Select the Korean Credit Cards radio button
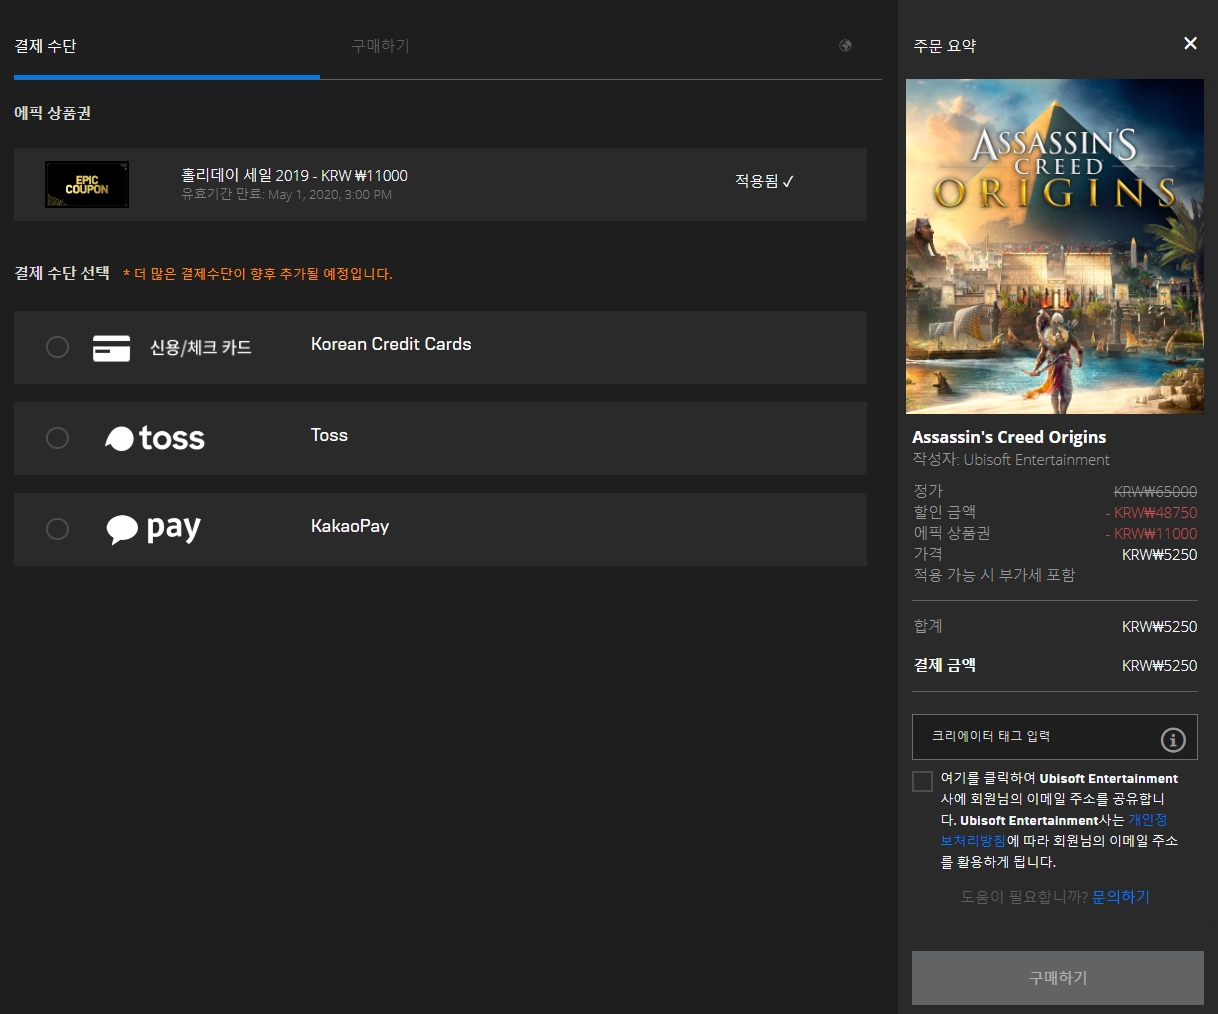Image resolution: width=1218 pixels, height=1014 pixels. point(58,347)
